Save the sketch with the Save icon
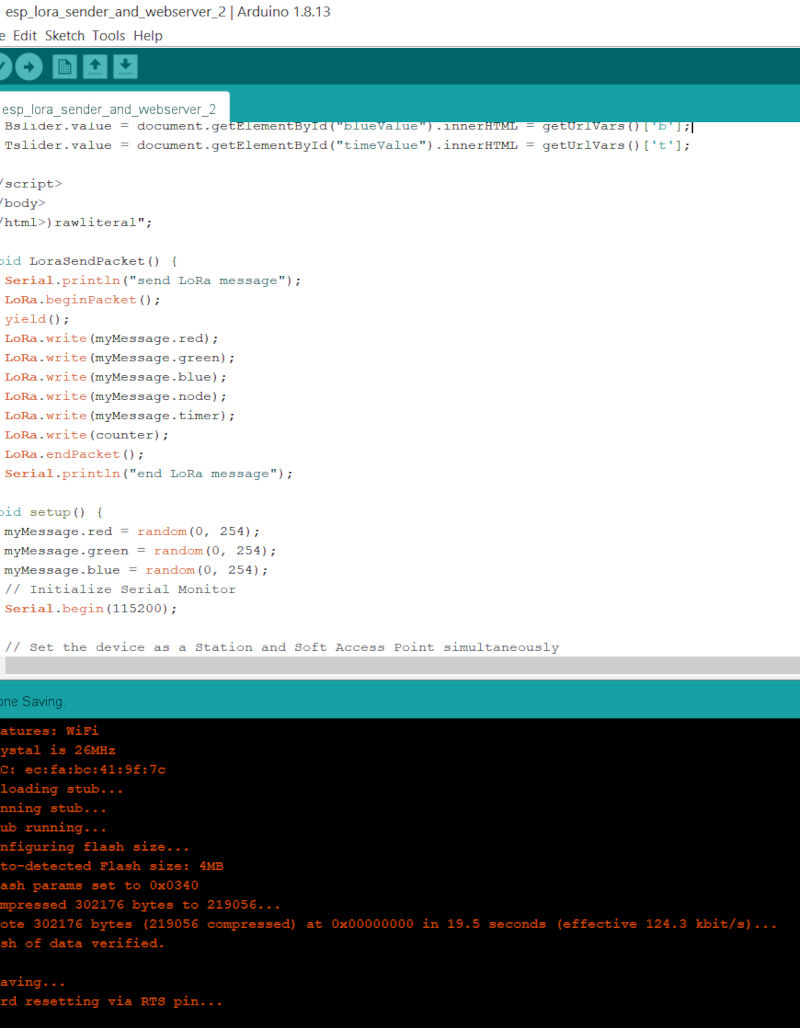The image size is (800, 1028). pyautogui.click(x=125, y=66)
